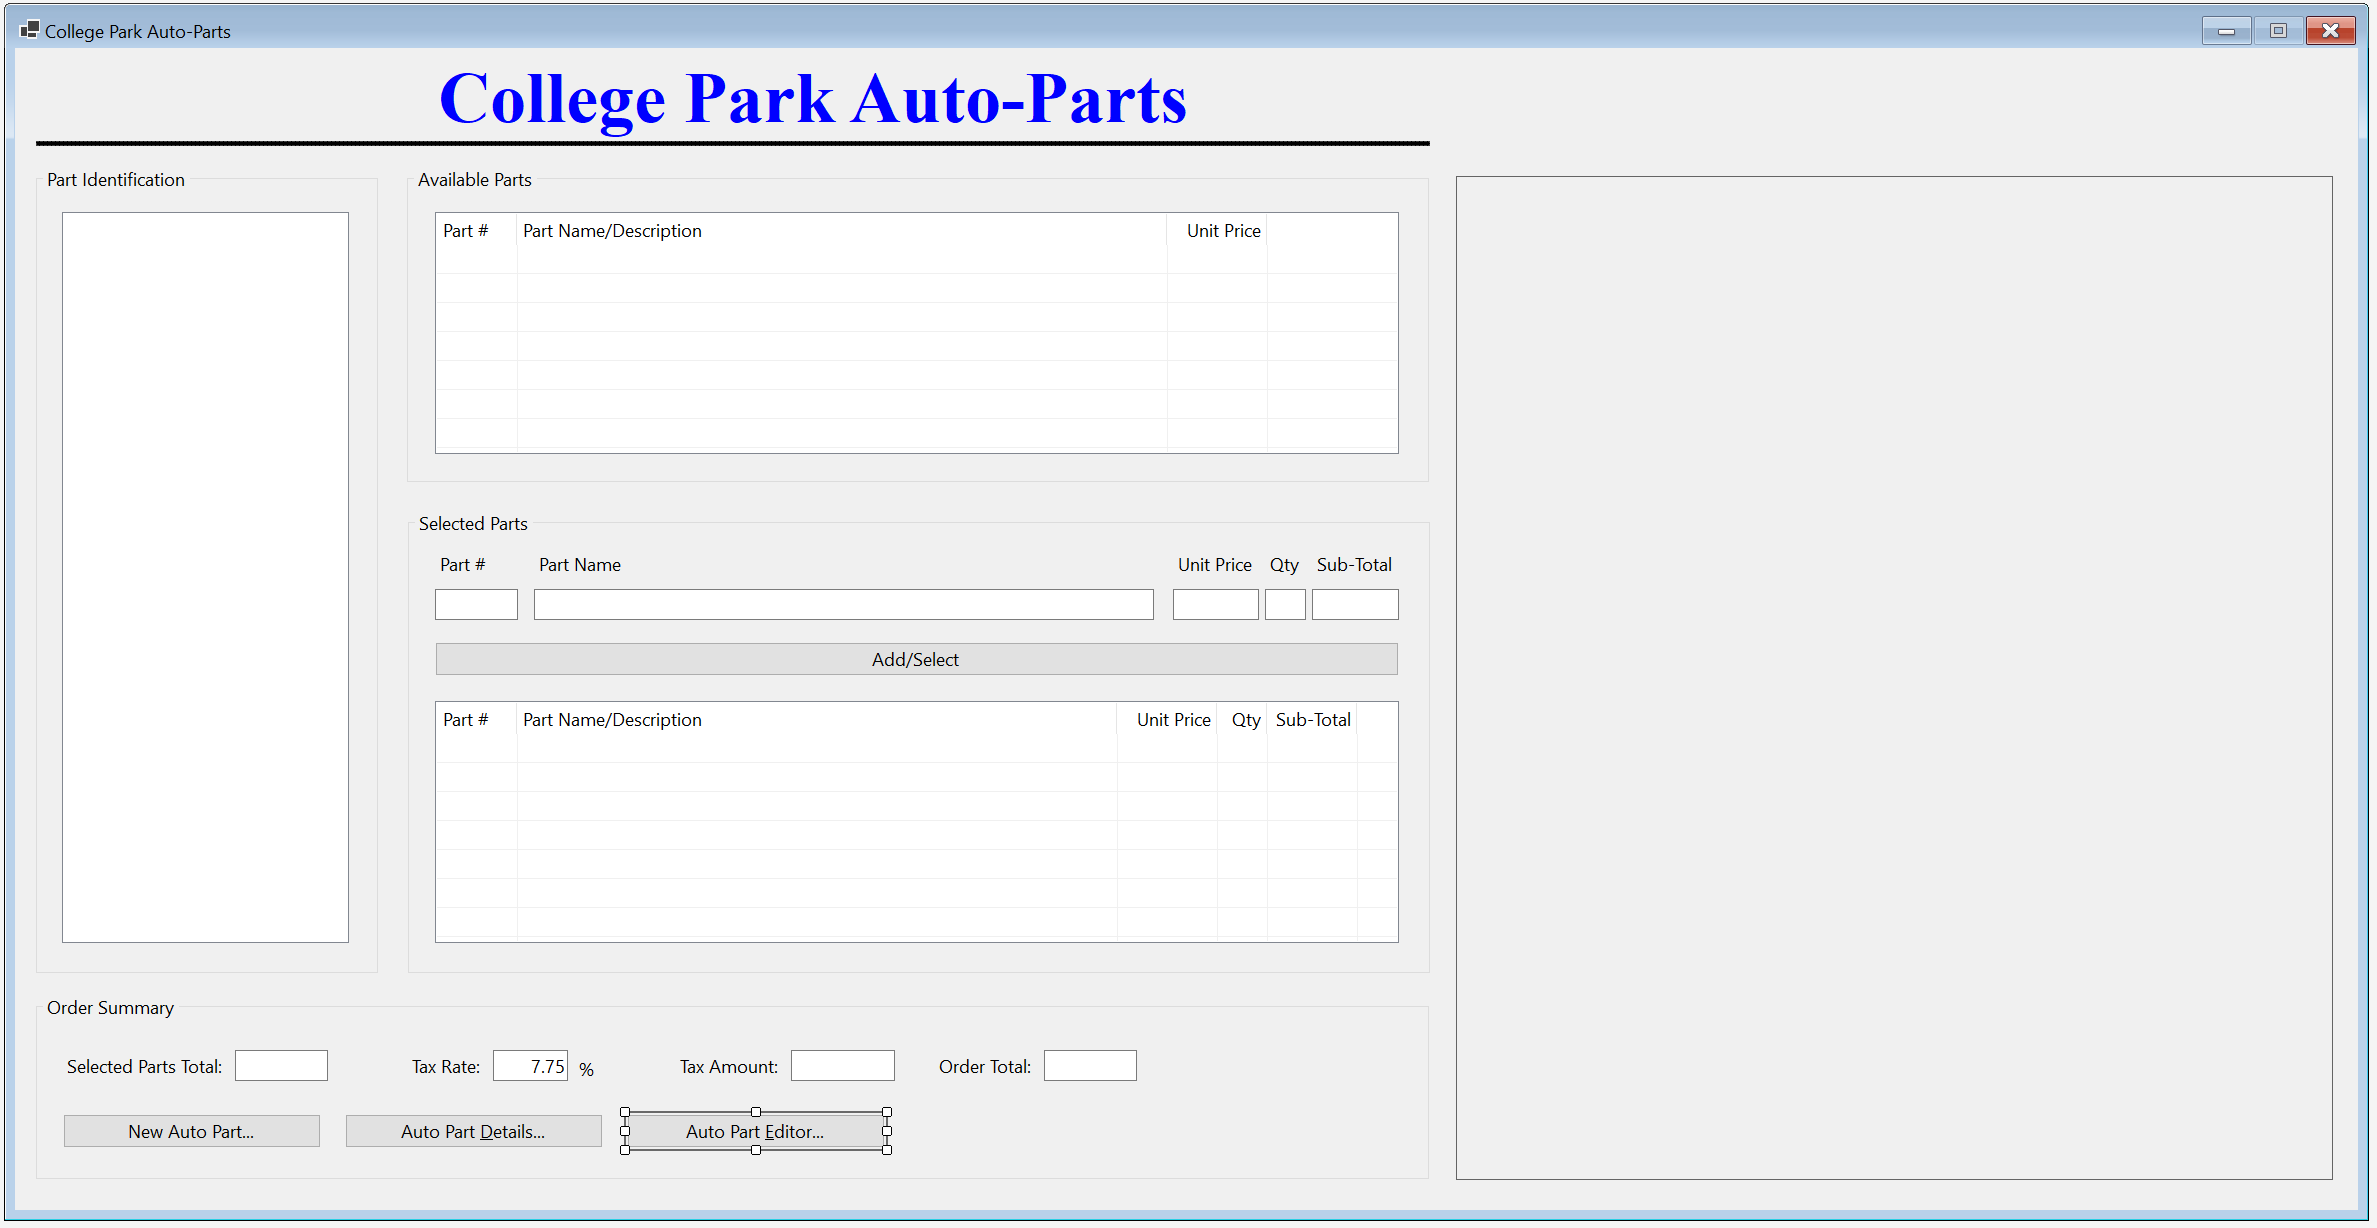The height and width of the screenshot is (1228, 2377).
Task: Click the Sub-Total text box
Action: [x=1355, y=604]
